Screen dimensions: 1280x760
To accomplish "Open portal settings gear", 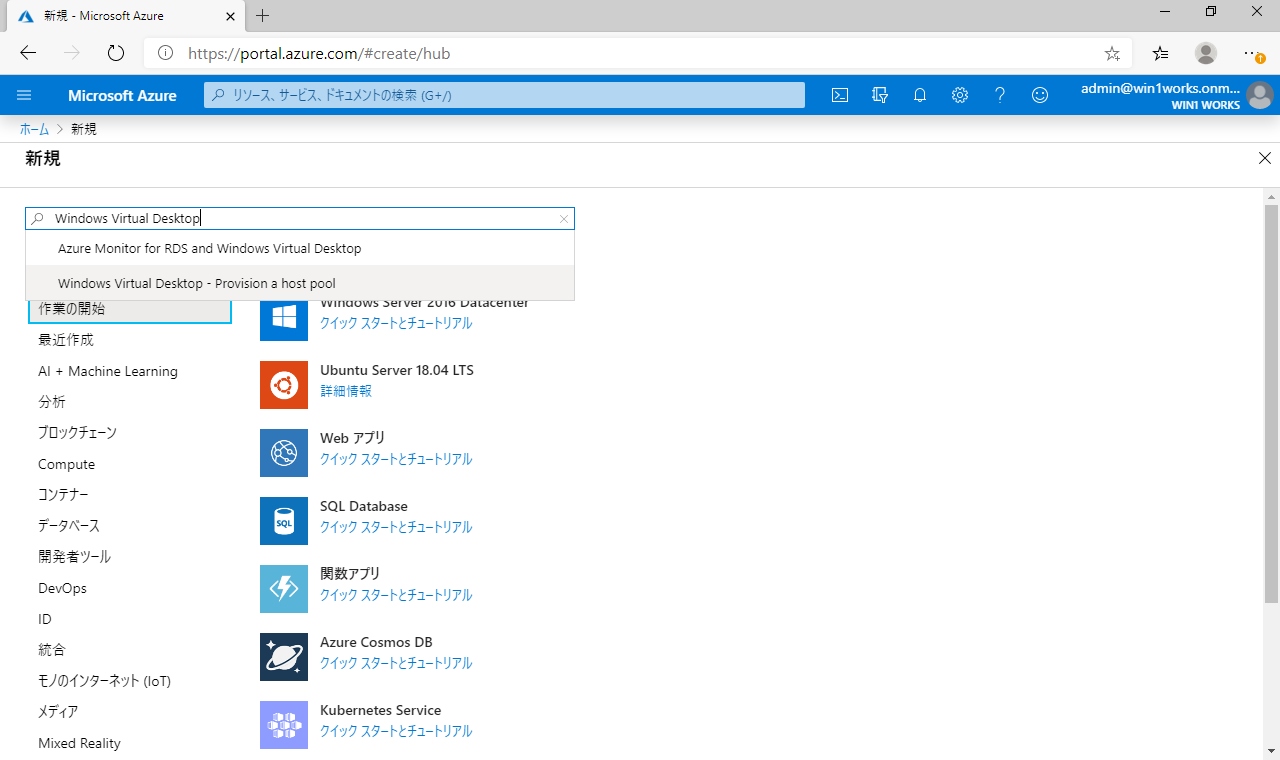I will pyautogui.click(x=960, y=95).
